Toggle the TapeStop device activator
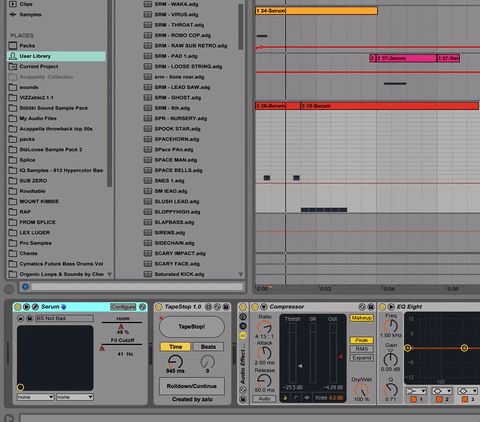Screen dimensions: 480x422 point(159,307)
